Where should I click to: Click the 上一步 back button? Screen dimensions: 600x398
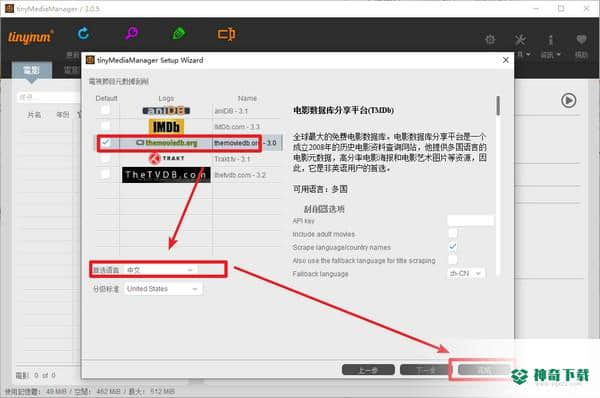[x=368, y=370]
